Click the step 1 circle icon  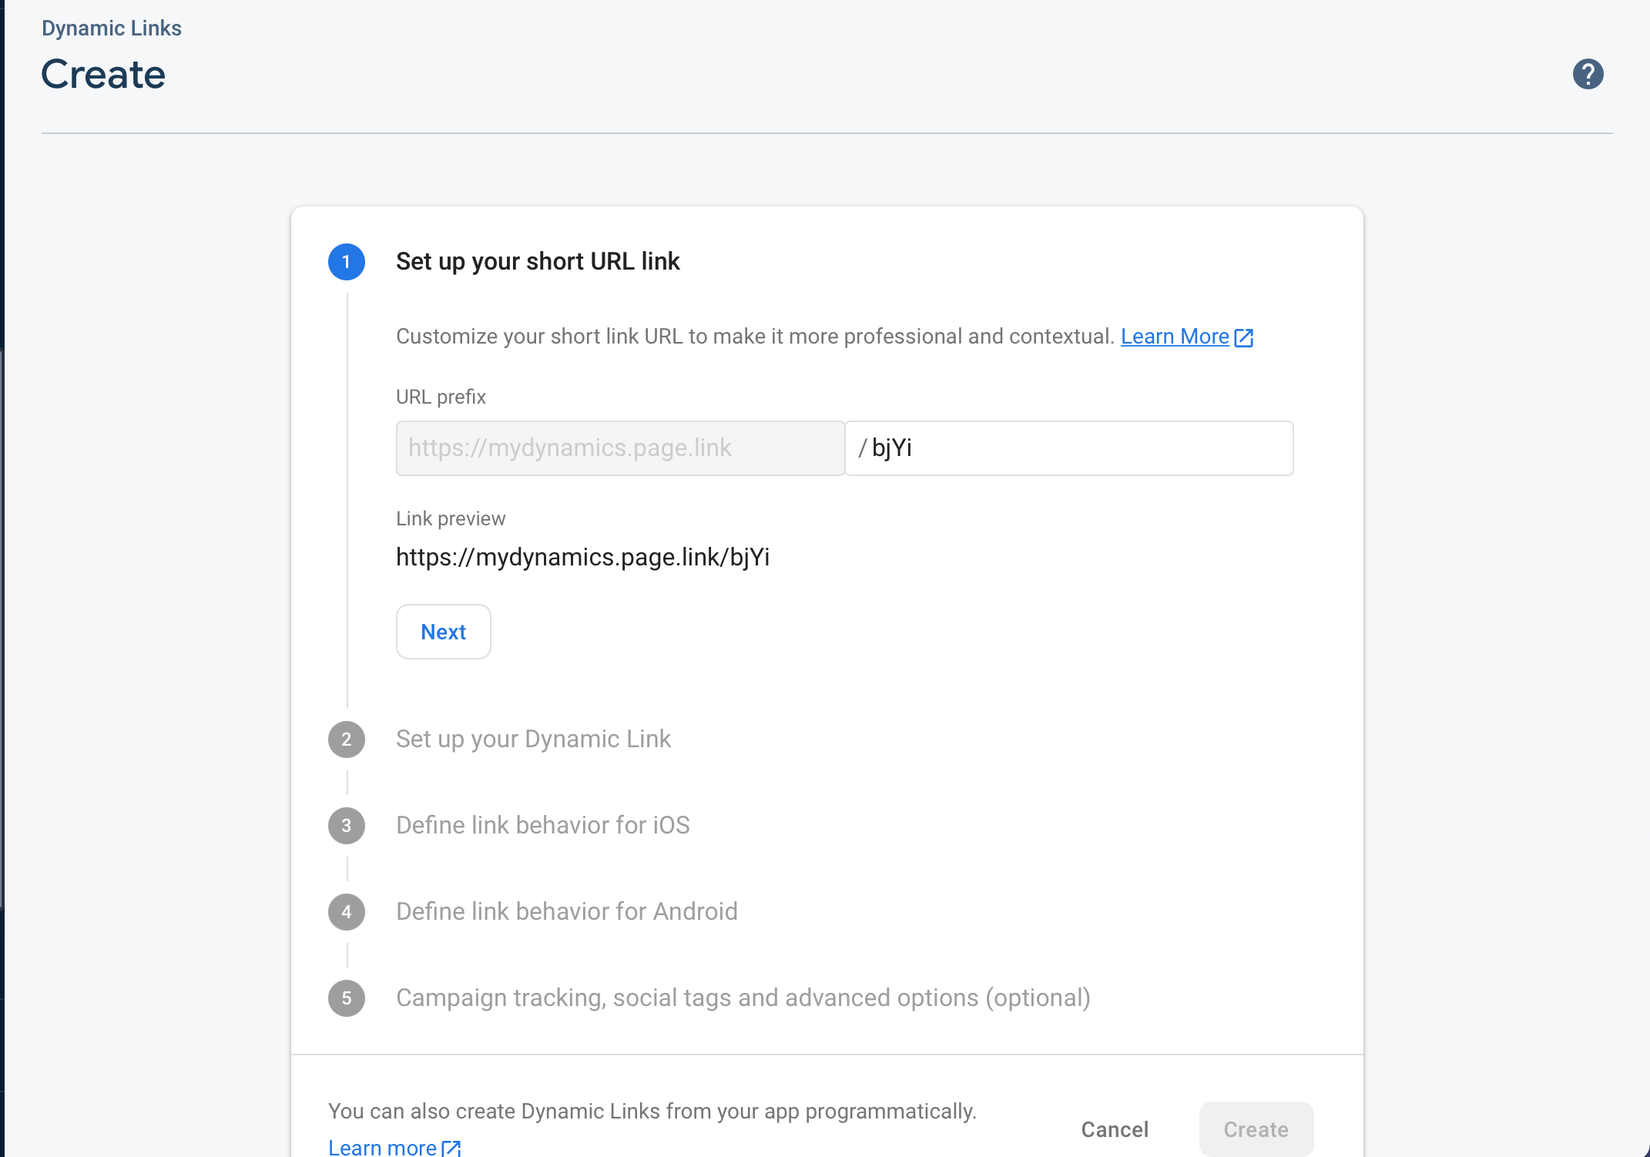[346, 262]
